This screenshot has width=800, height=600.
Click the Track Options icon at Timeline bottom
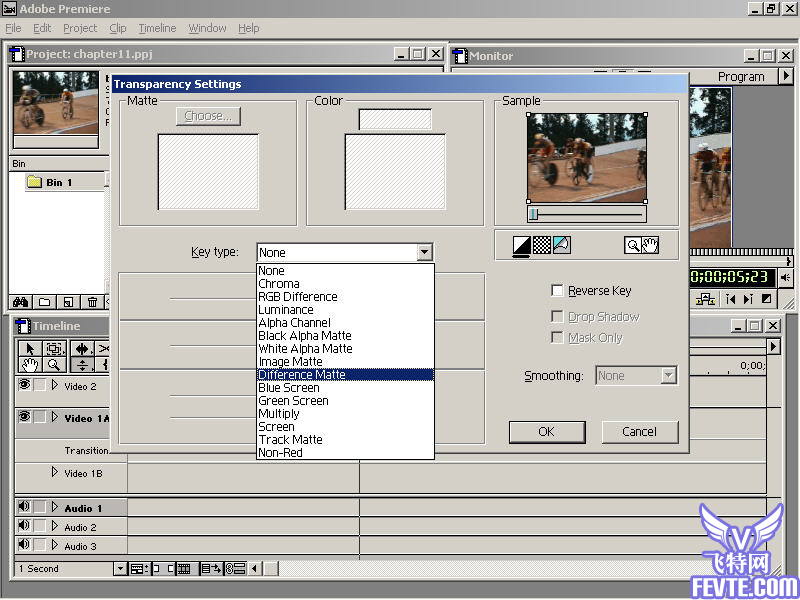point(138,568)
